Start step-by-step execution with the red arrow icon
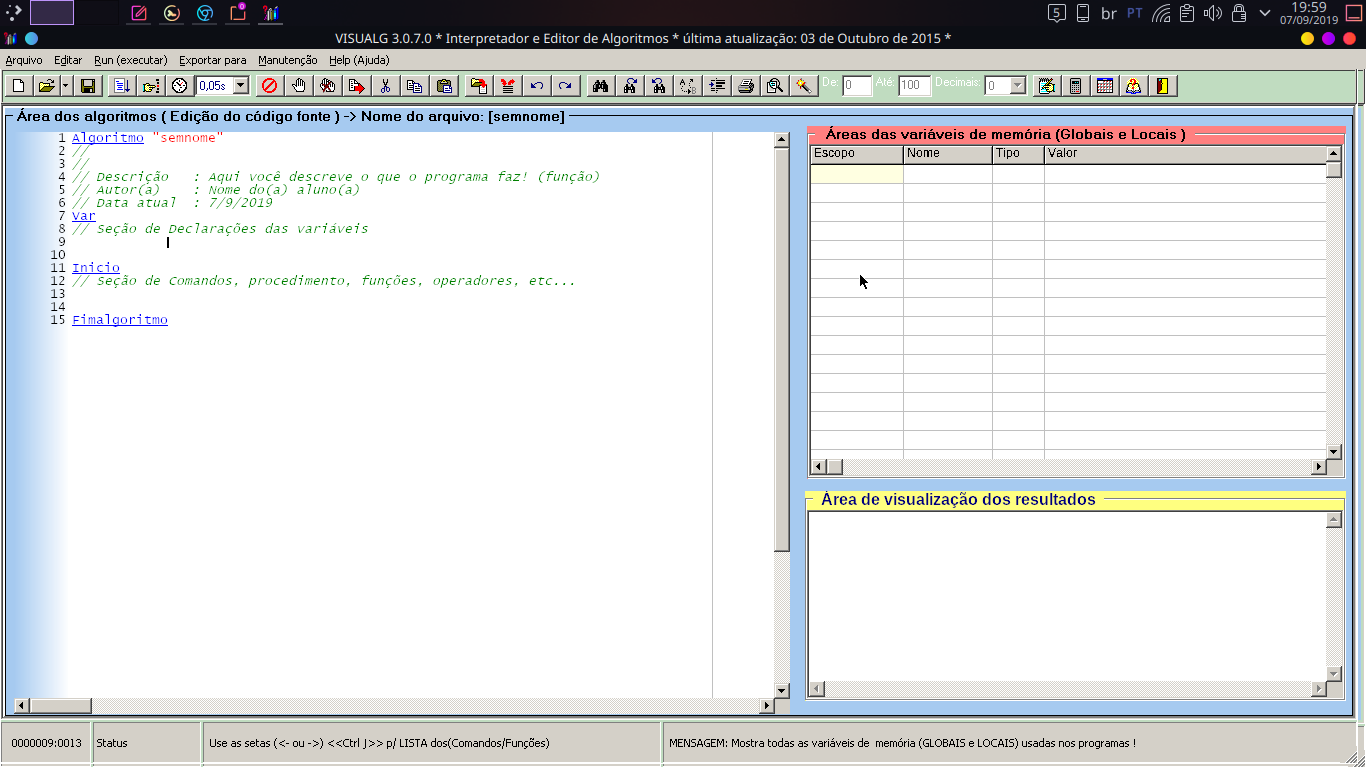This screenshot has width=1366, height=768. coord(357,86)
